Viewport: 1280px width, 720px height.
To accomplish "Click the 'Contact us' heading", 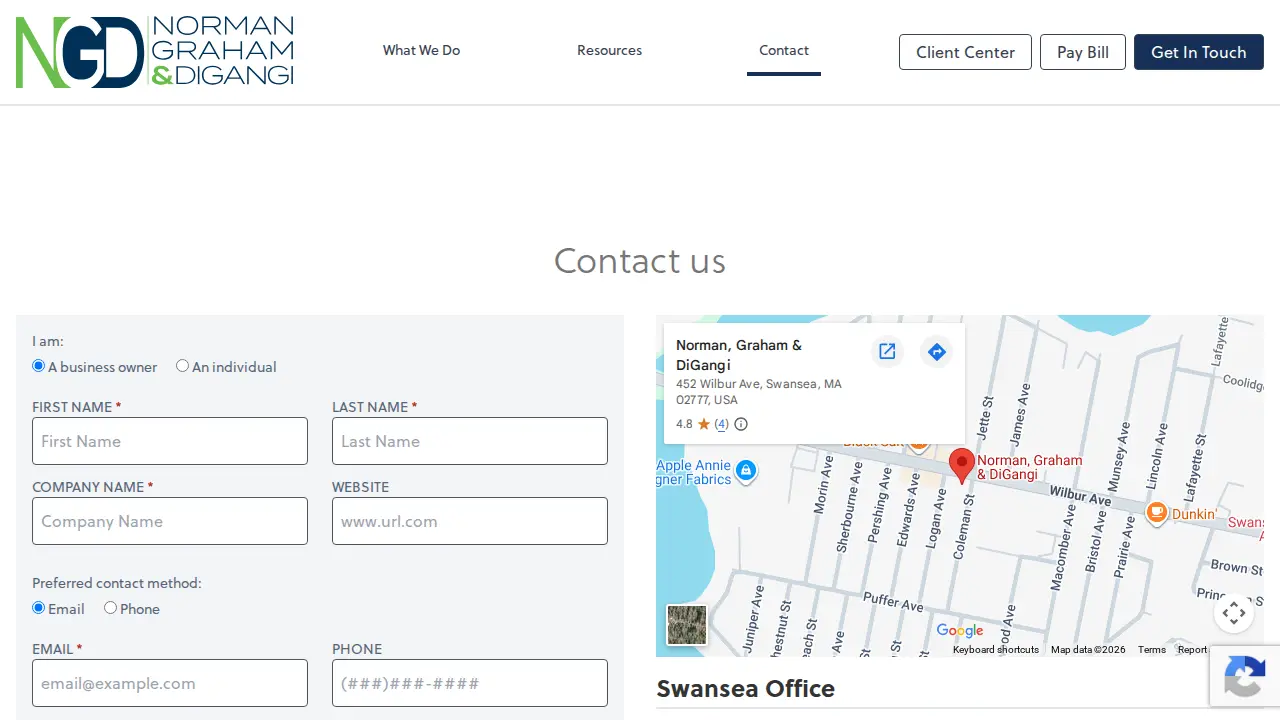I will click(640, 261).
